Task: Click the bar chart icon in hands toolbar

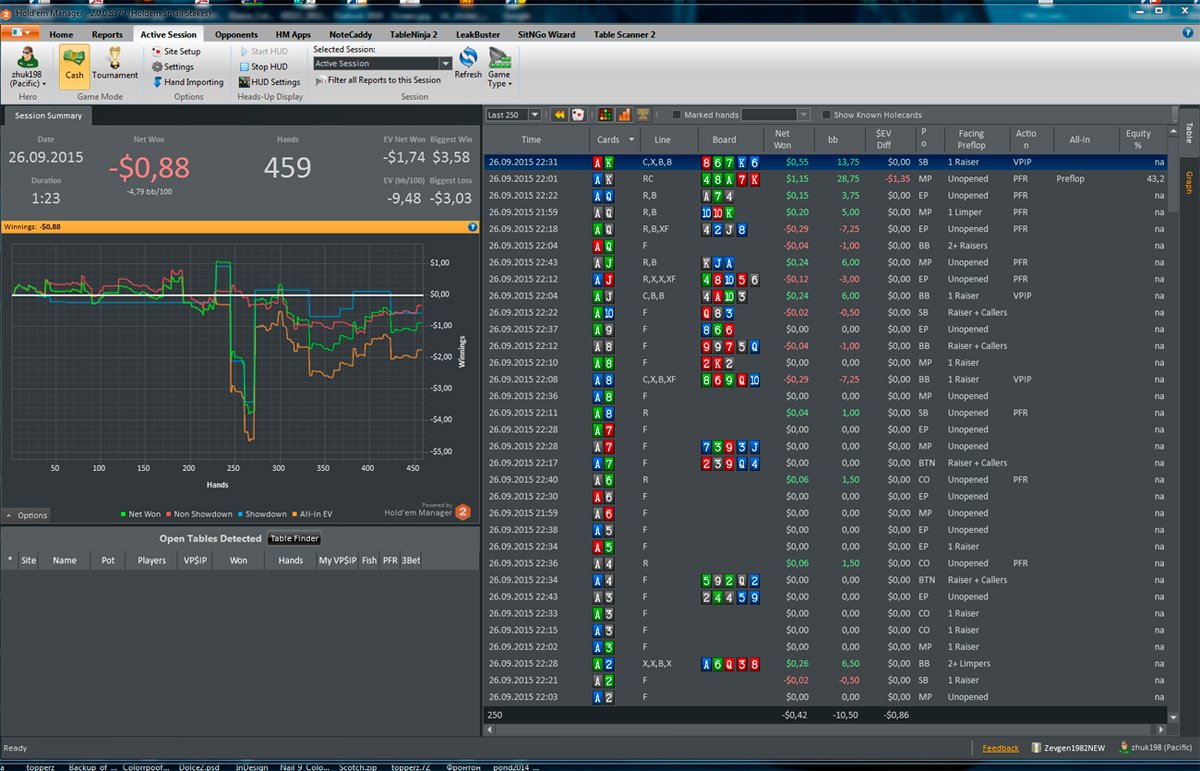Action: coord(624,115)
